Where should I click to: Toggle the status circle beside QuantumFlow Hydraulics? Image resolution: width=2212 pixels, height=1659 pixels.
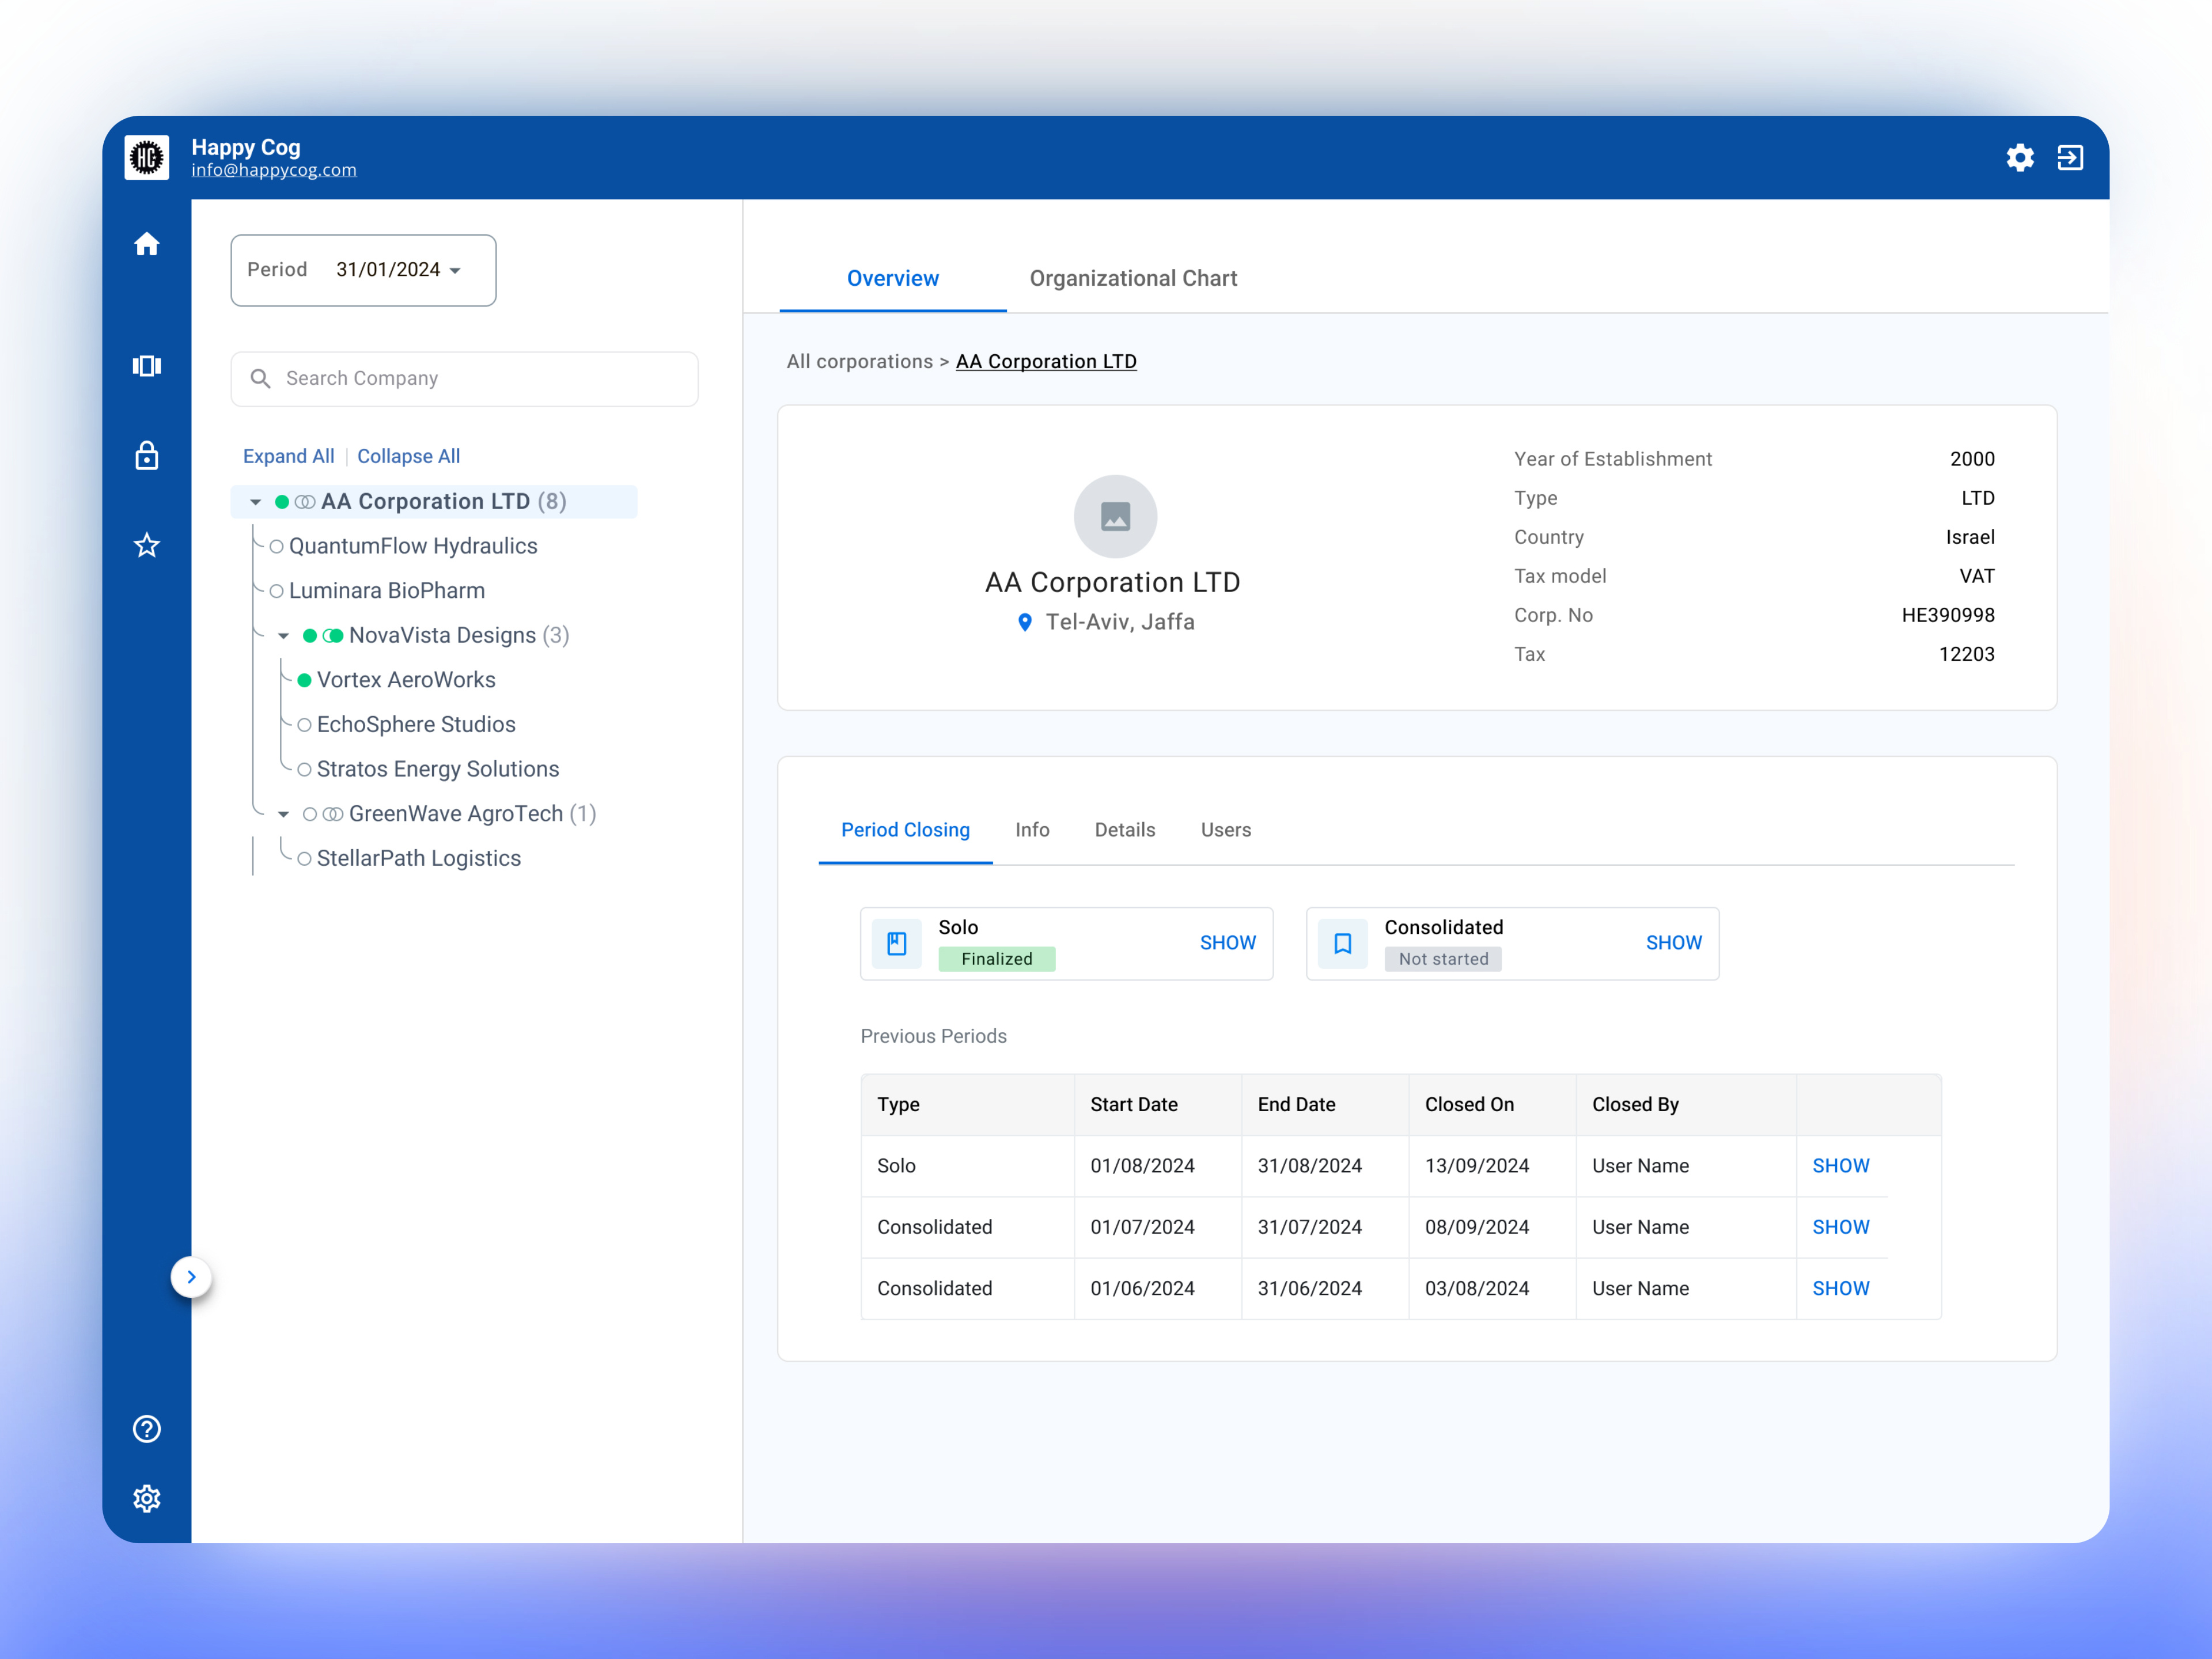pyautogui.click(x=276, y=546)
